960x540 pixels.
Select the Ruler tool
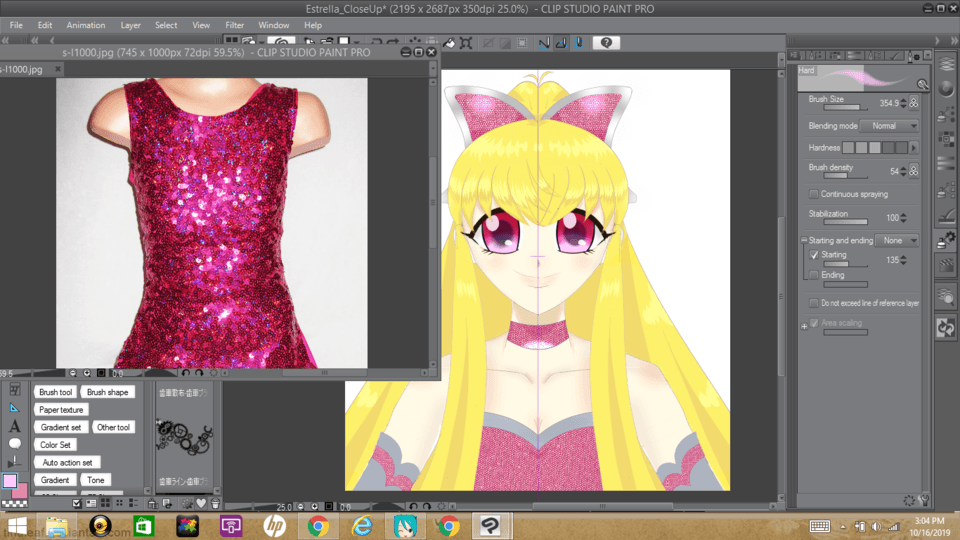[14, 408]
